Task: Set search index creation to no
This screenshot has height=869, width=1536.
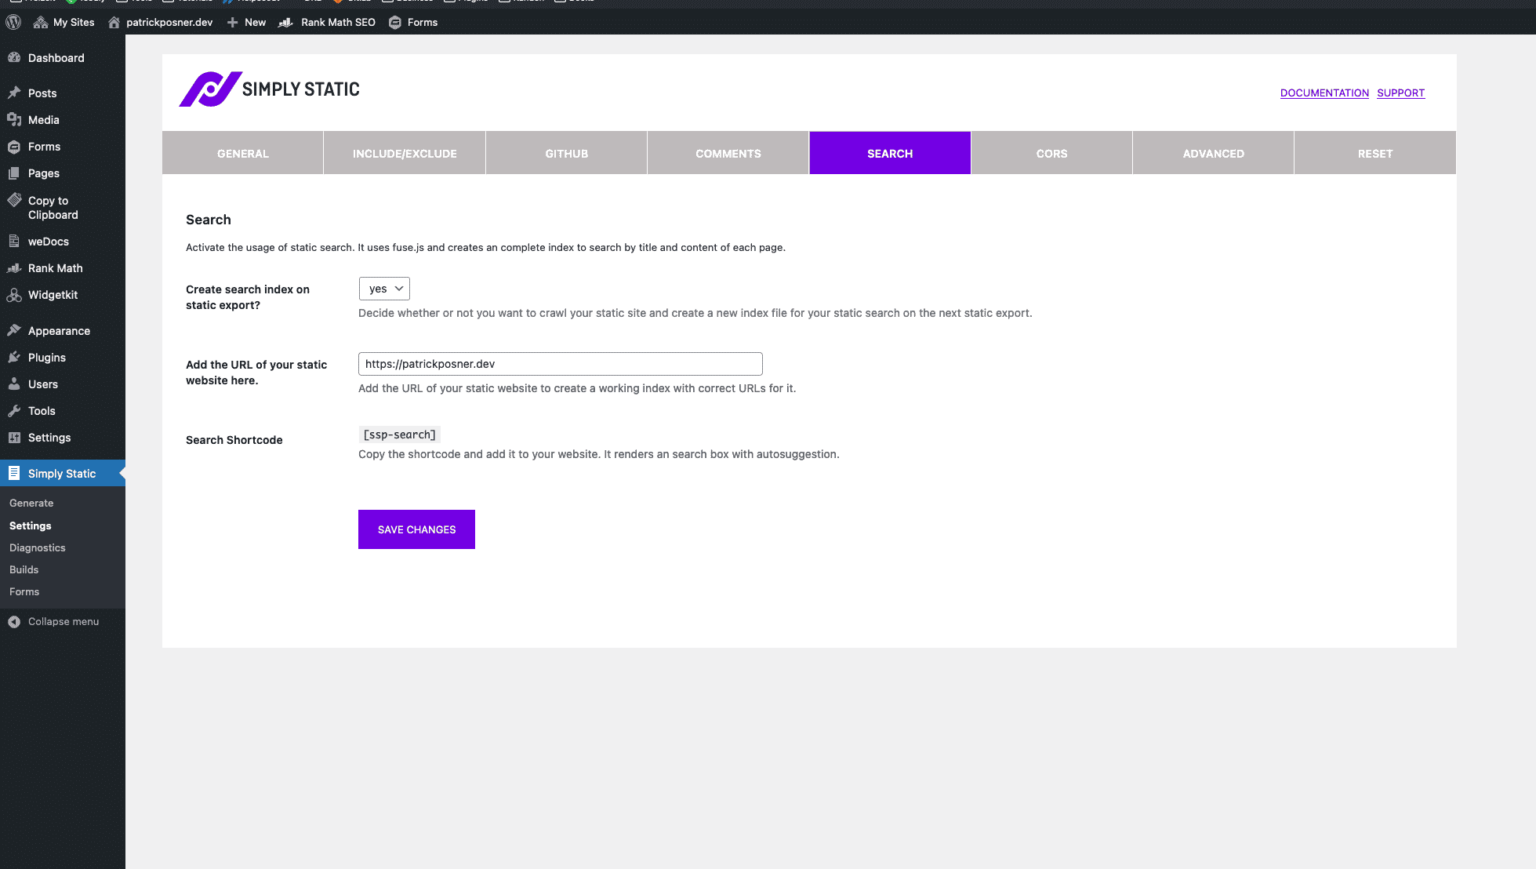Action: (384, 288)
